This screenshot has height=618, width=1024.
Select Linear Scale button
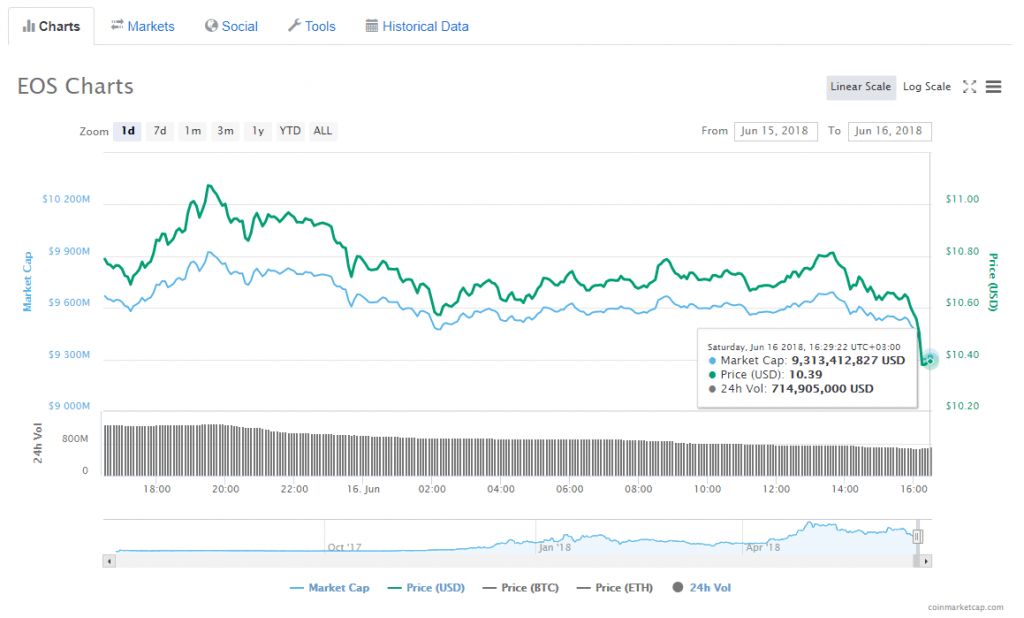click(860, 87)
